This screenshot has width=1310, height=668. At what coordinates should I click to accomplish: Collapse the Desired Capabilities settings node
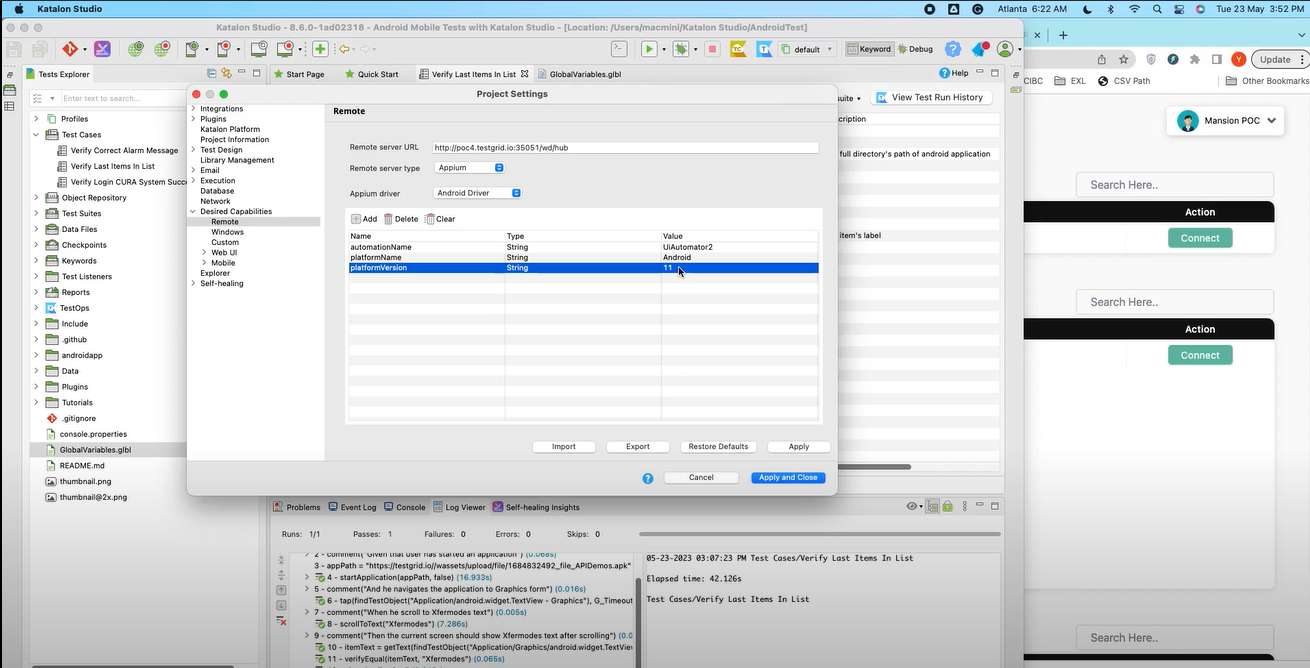(193, 212)
